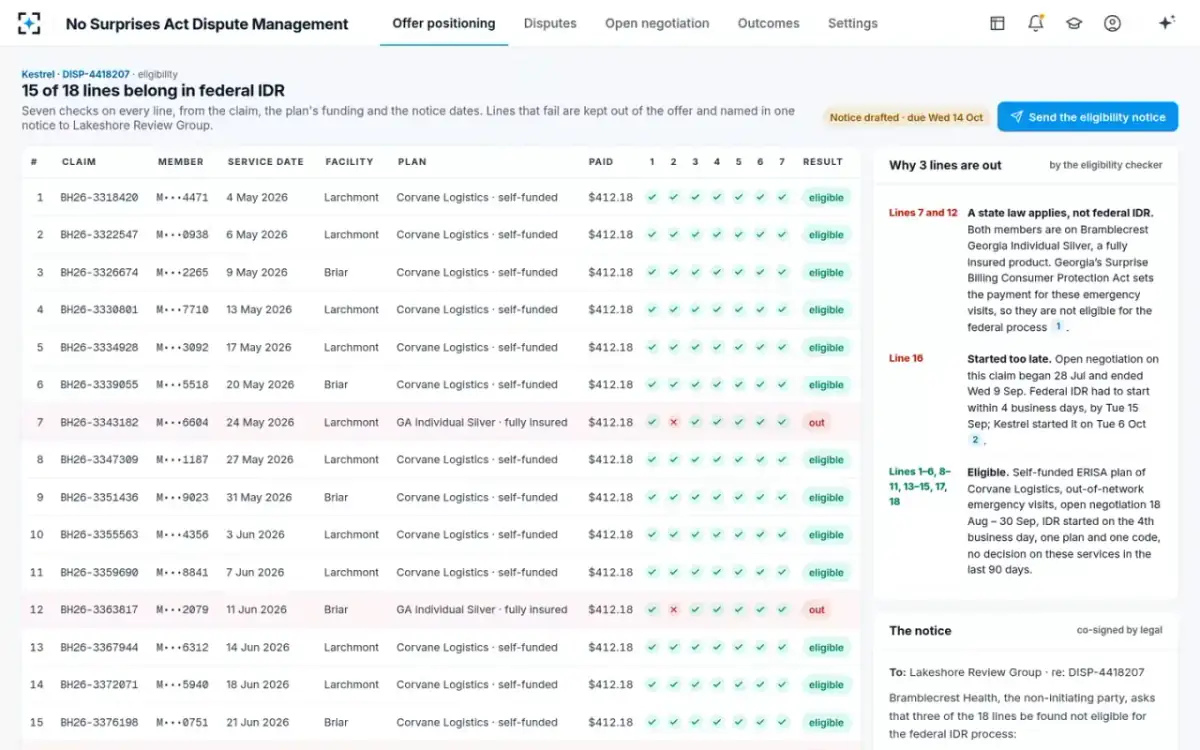Open the Settings tab
1200x750 pixels.
(853, 23)
